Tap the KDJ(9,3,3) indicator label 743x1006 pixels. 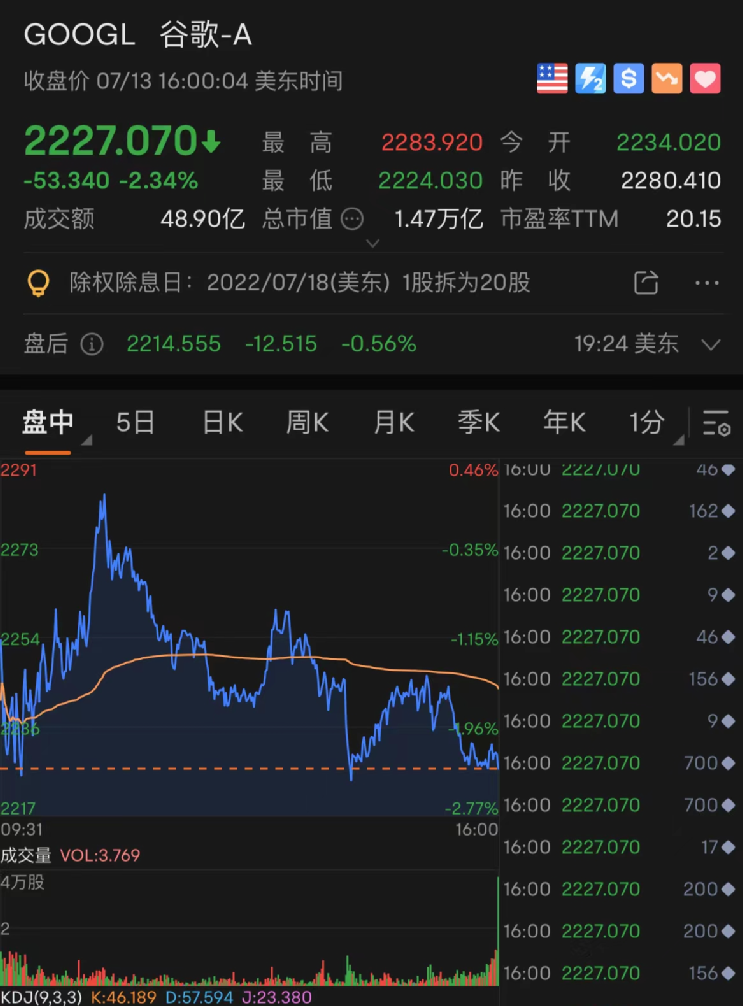click(x=41, y=997)
